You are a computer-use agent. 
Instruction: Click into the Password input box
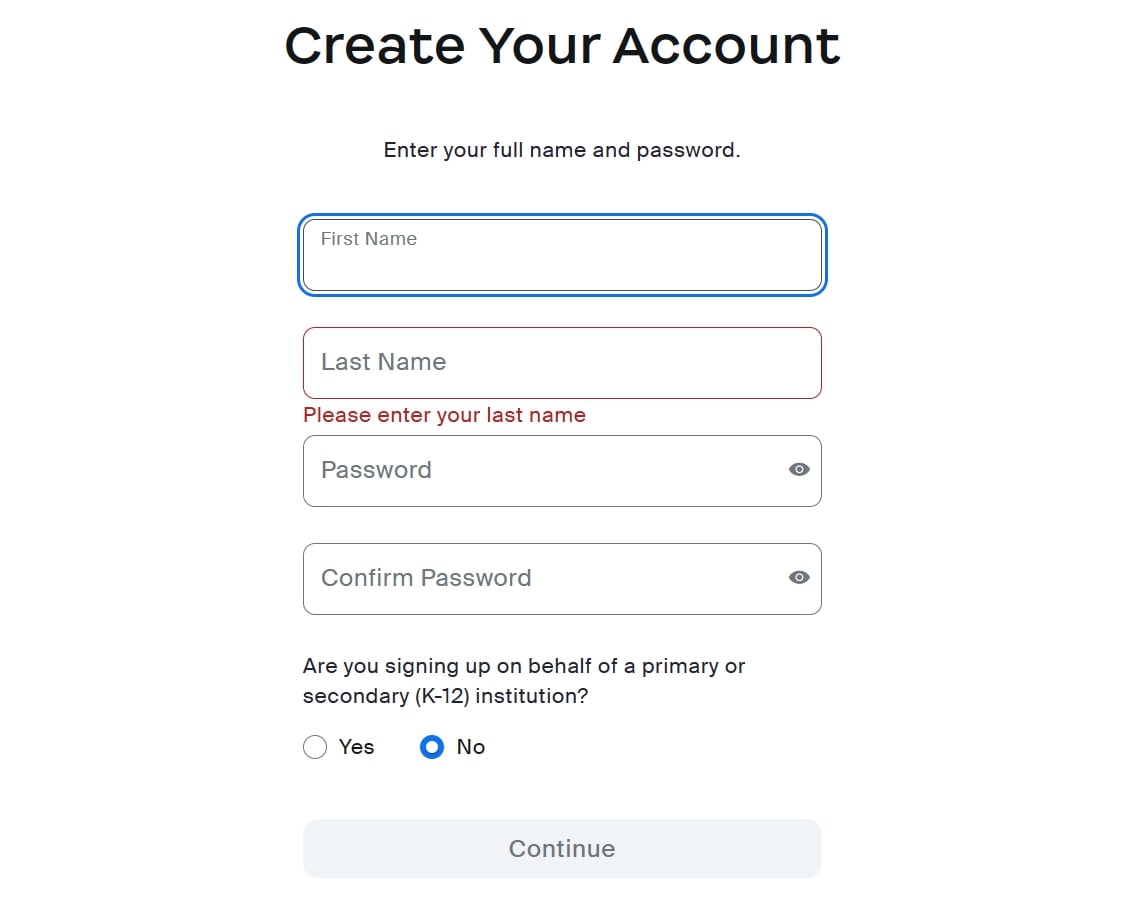tap(562, 471)
